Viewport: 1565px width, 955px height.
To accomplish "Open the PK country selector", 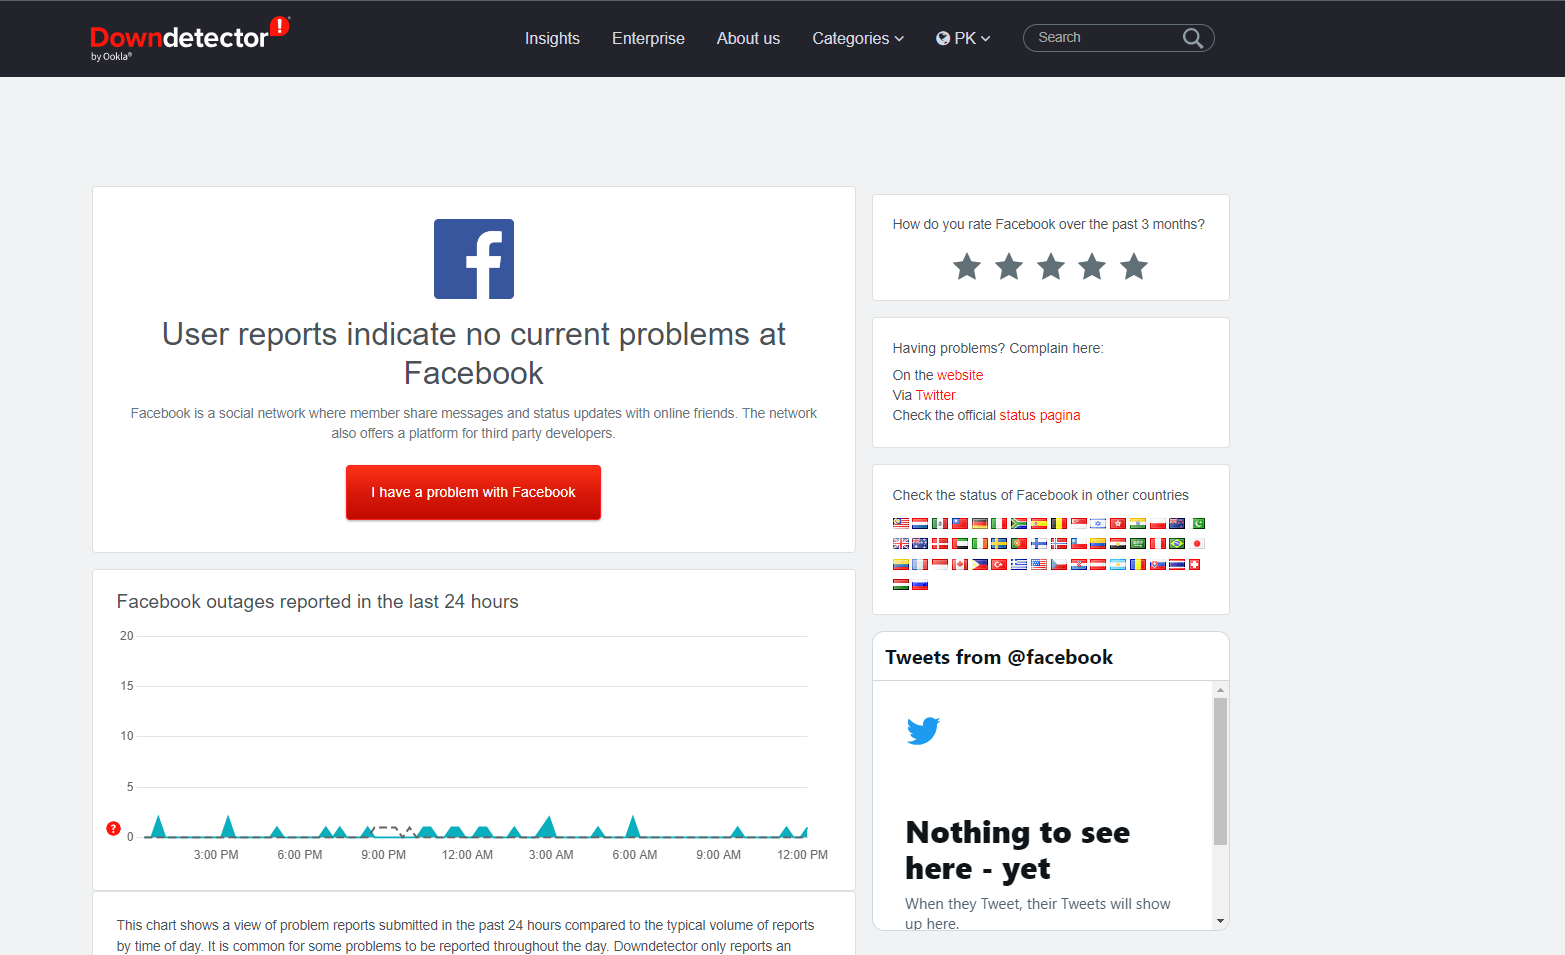I will (x=963, y=38).
